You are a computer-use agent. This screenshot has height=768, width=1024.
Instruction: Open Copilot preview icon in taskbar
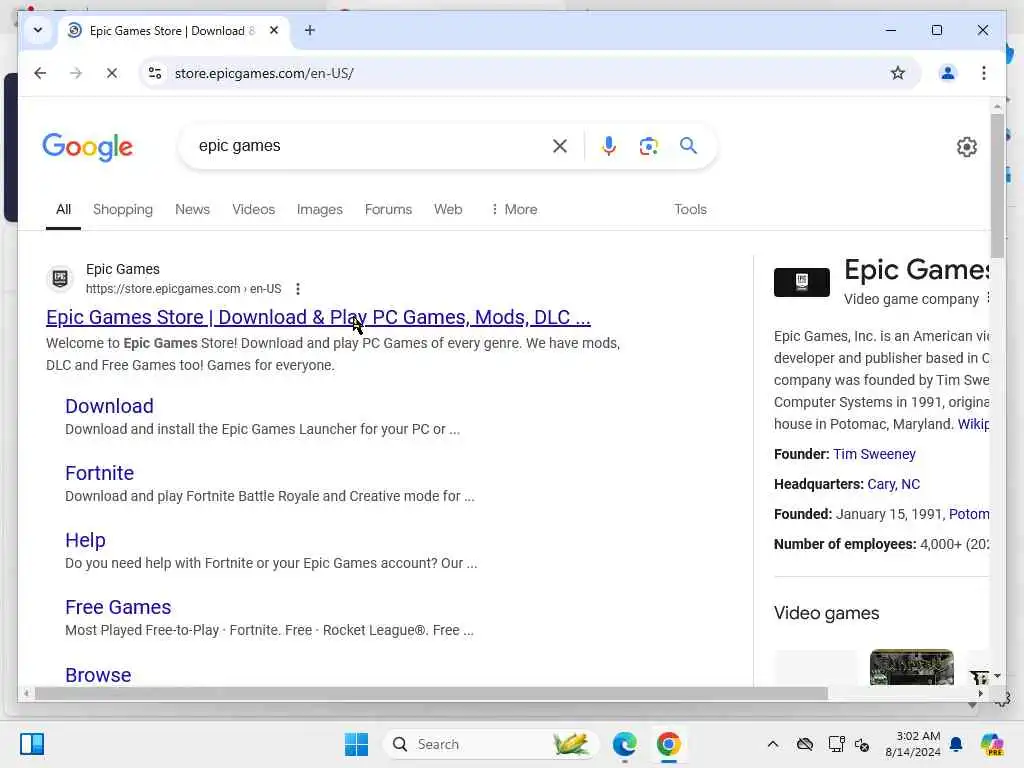pos(991,744)
